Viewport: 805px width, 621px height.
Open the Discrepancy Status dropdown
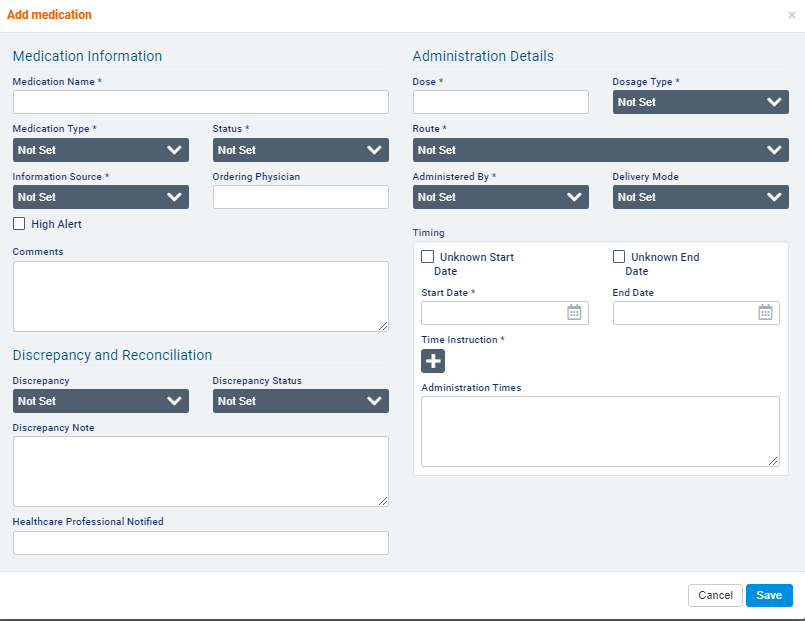[300, 401]
